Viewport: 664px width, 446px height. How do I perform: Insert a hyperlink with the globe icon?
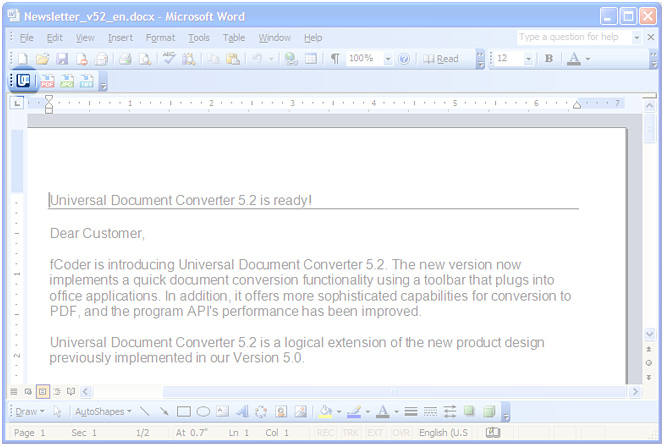(x=291, y=59)
